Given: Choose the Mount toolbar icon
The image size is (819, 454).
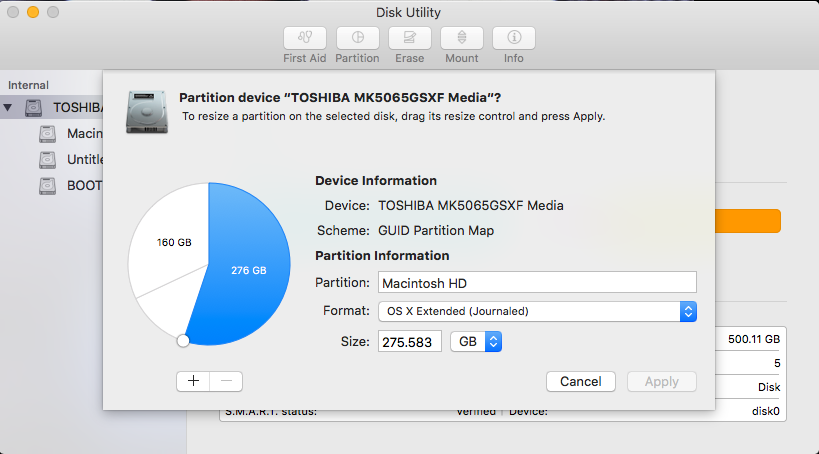Looking at the screenshot, I should [x=462, y=38].
